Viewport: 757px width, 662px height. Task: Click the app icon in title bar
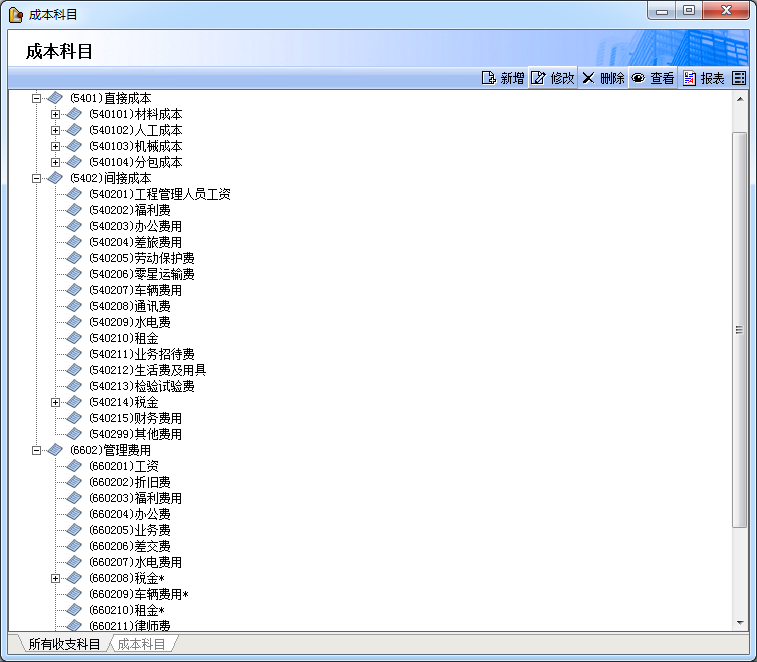click(x=15, y=13)
